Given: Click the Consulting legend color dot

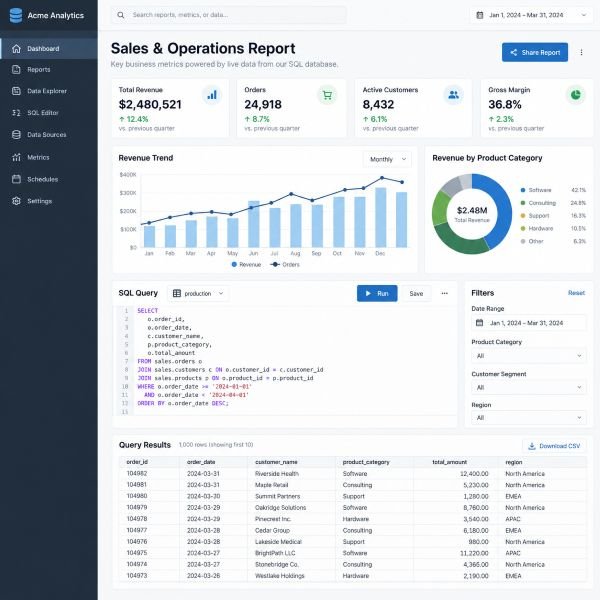Looking at the screenshot, I should 523,203.
